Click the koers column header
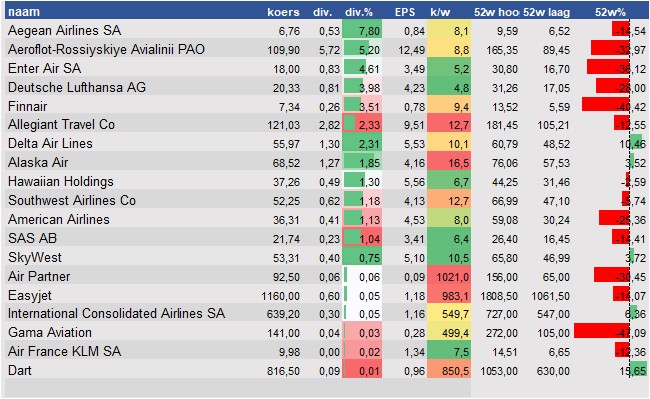Image resolution: width=650 pixels, height=399 pixels. tap(283, 12)
